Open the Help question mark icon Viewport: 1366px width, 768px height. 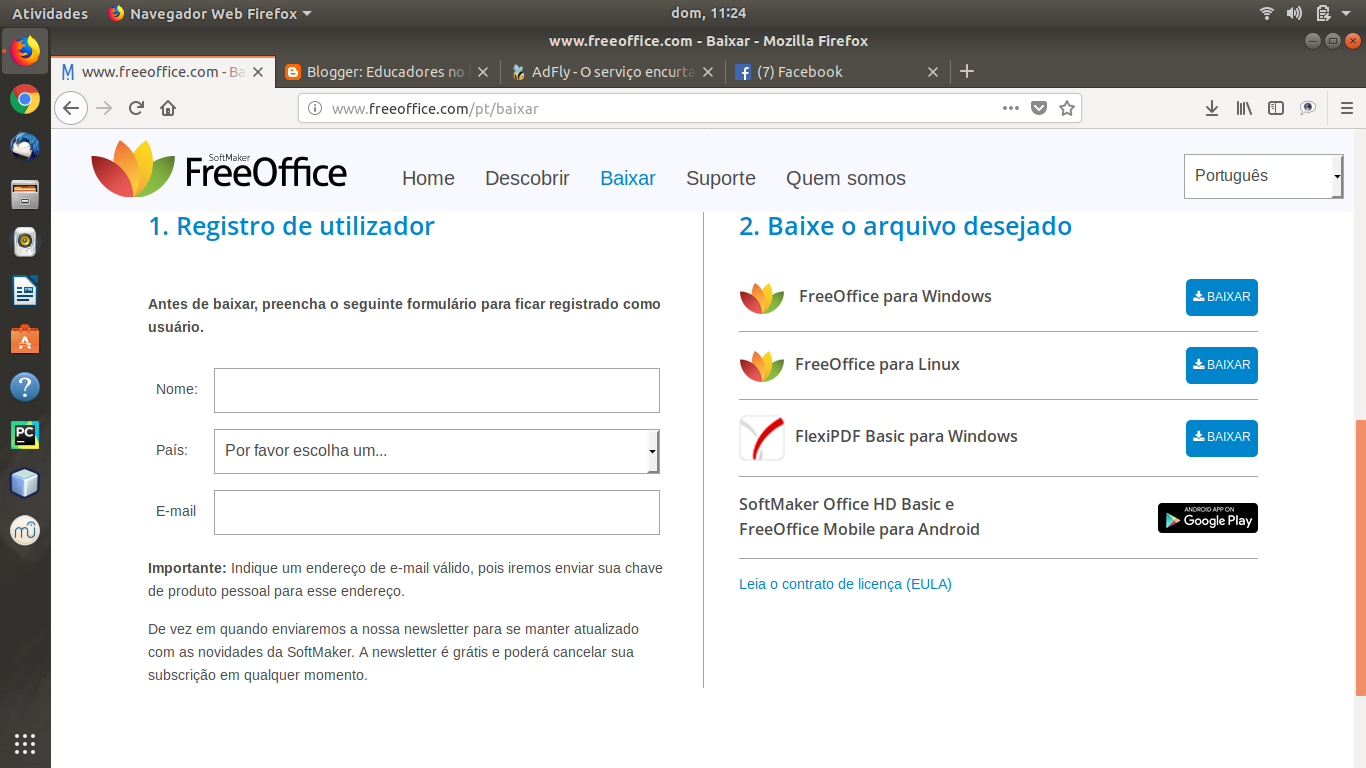coord(25,387)
